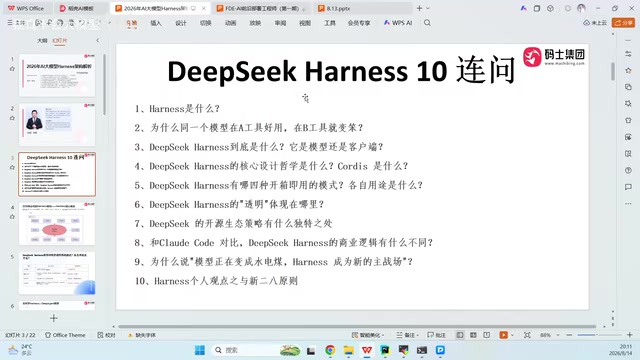Click the line '10、Harness个人观点之与新二八原则'
The height and width of the screenshot is (360, 640).
pyautogui.click(x=216, y=281)
